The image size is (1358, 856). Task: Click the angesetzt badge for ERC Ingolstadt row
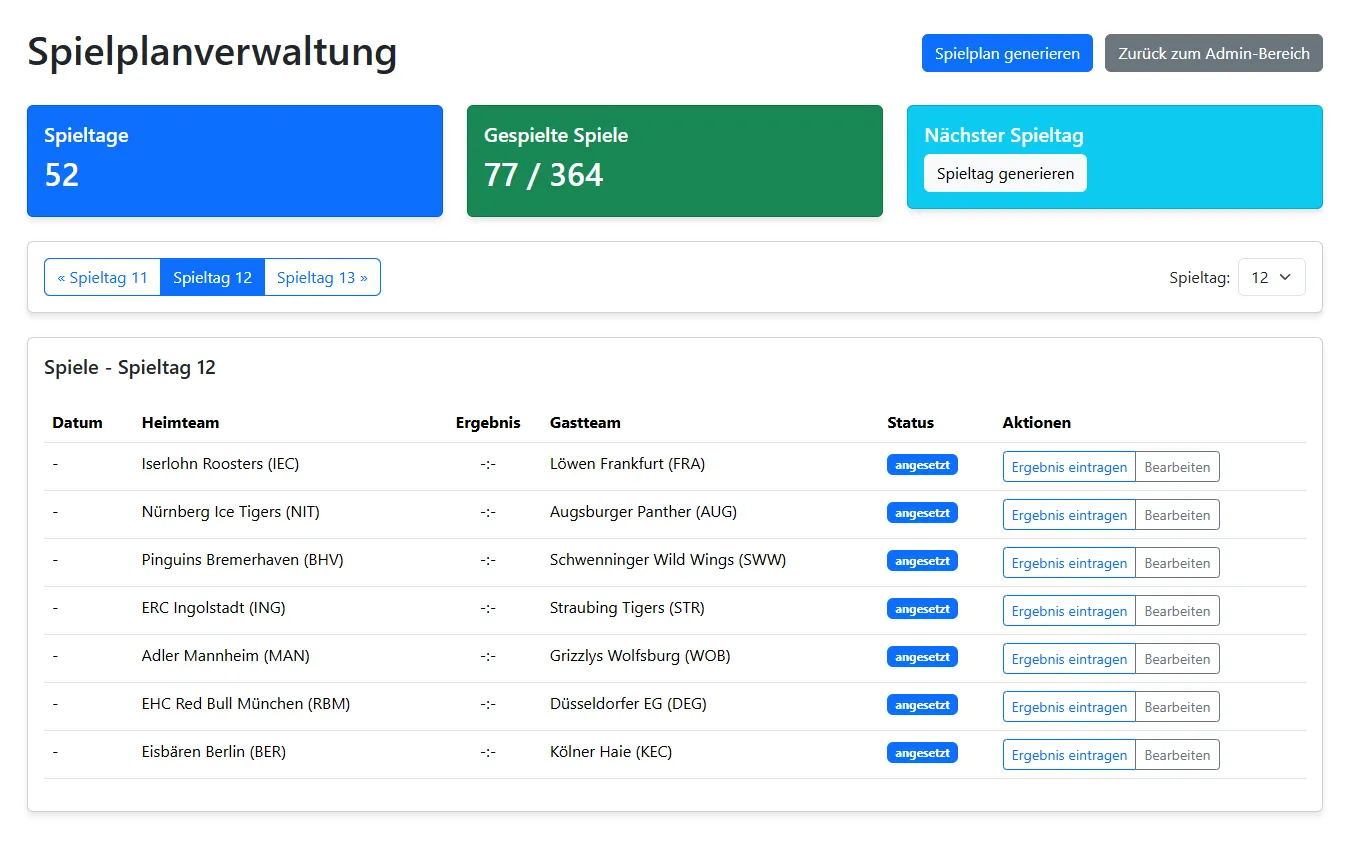[x=922, y=609]
